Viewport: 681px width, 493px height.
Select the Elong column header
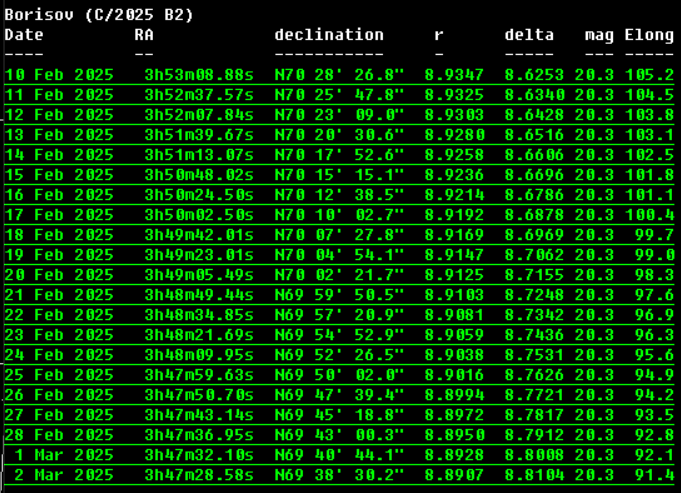click(x=649, y=35)
